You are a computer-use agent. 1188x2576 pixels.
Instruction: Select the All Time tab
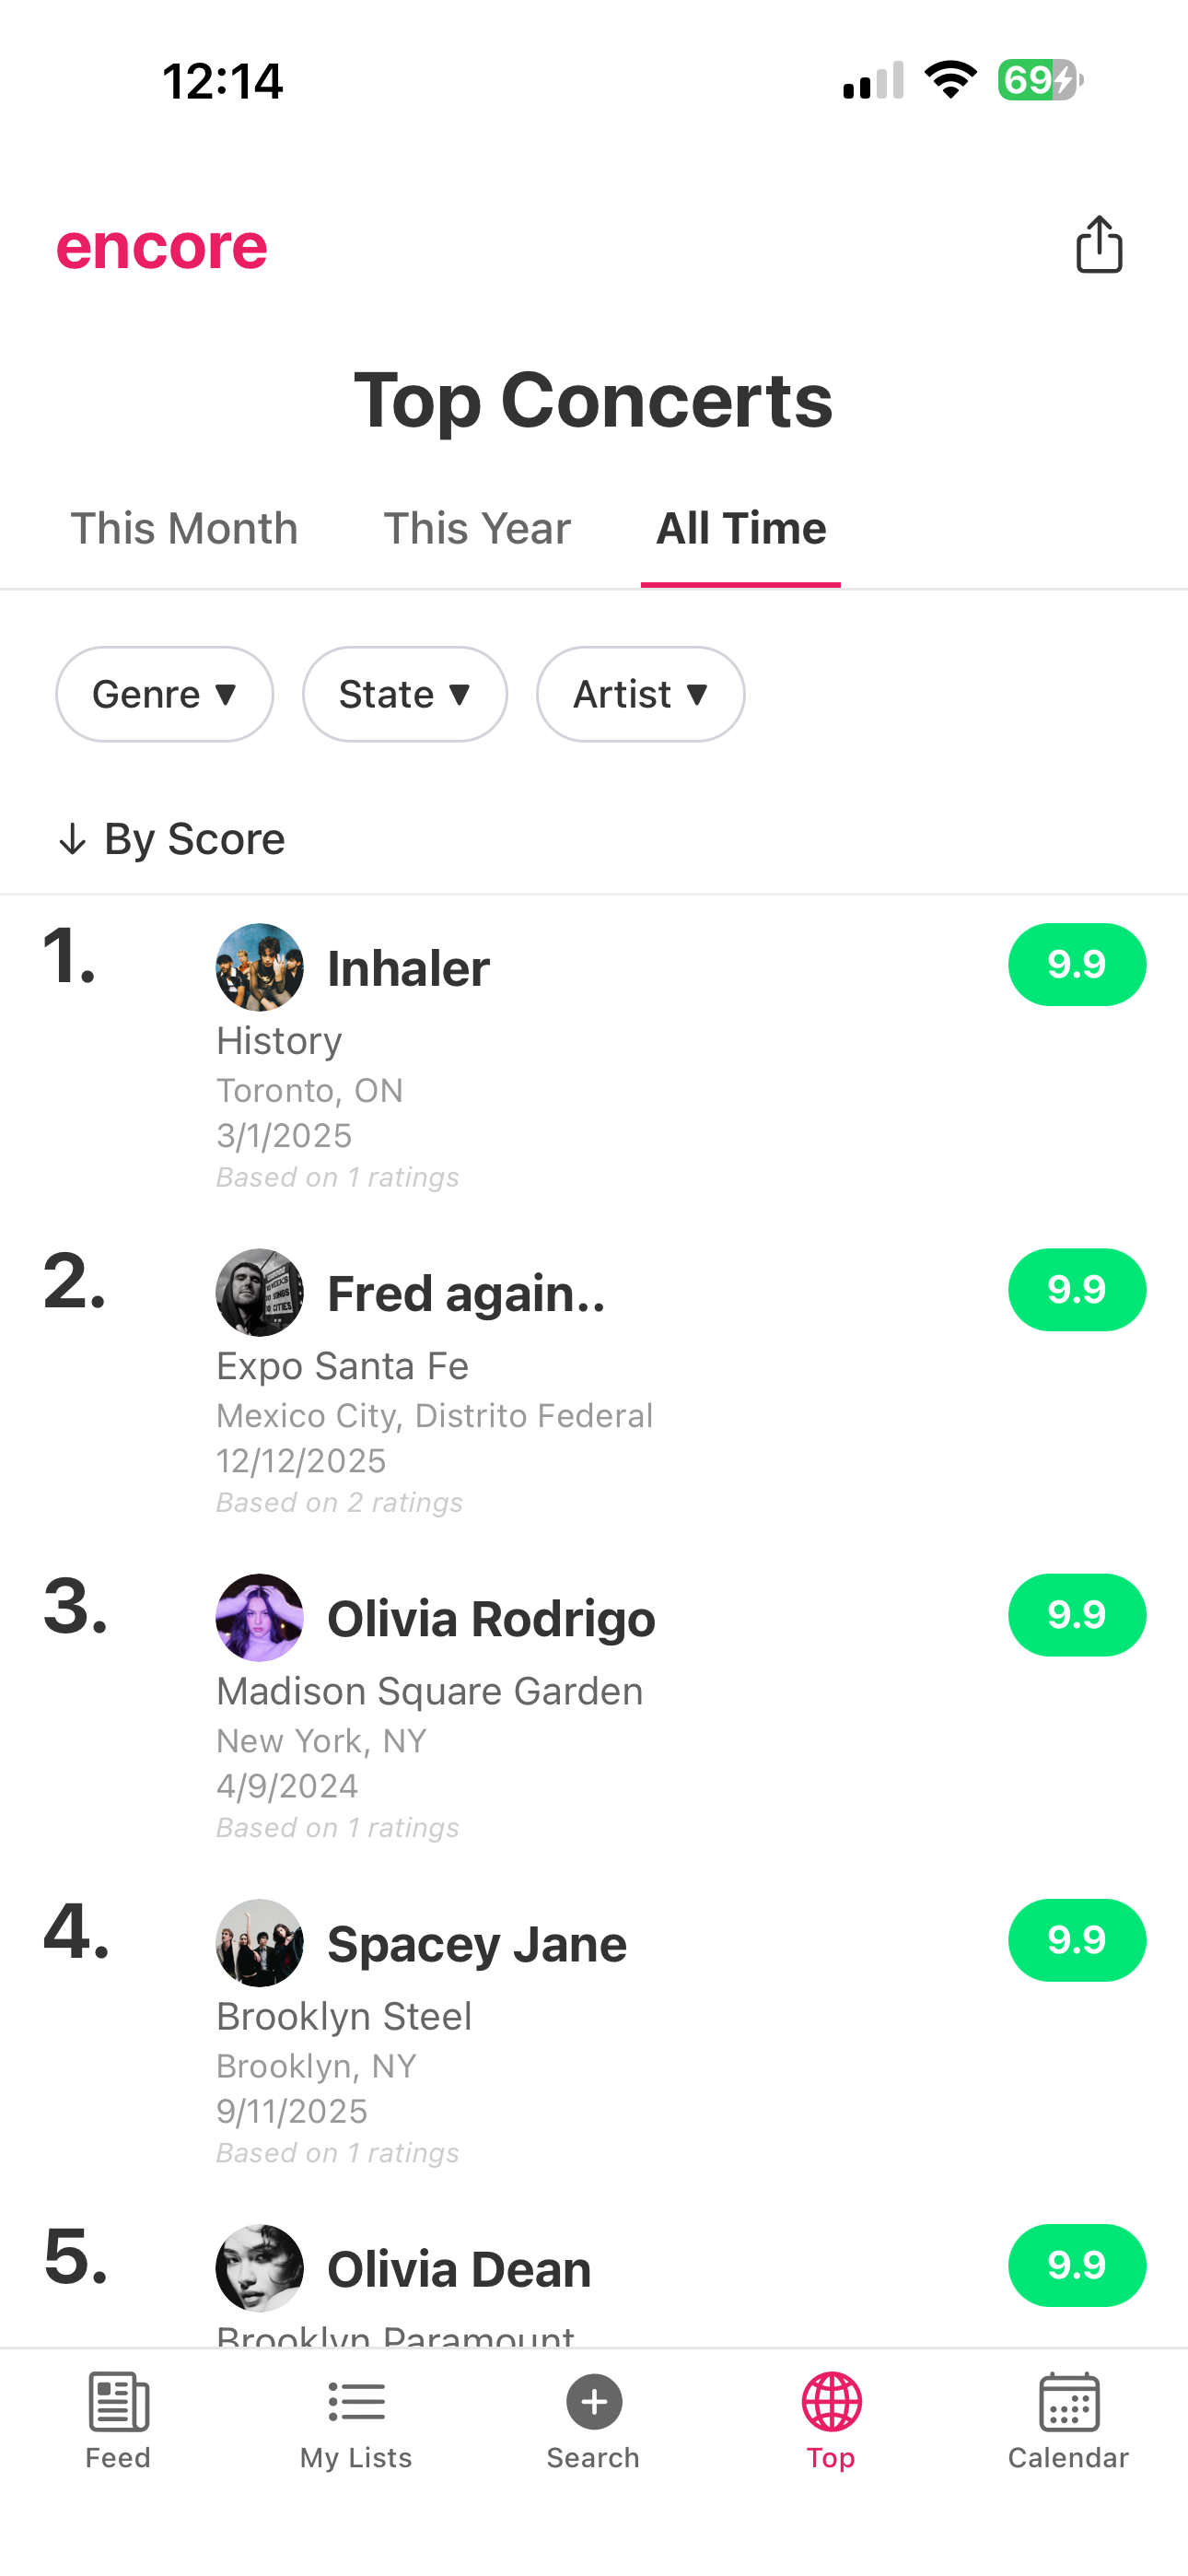[x=741, y=528]
